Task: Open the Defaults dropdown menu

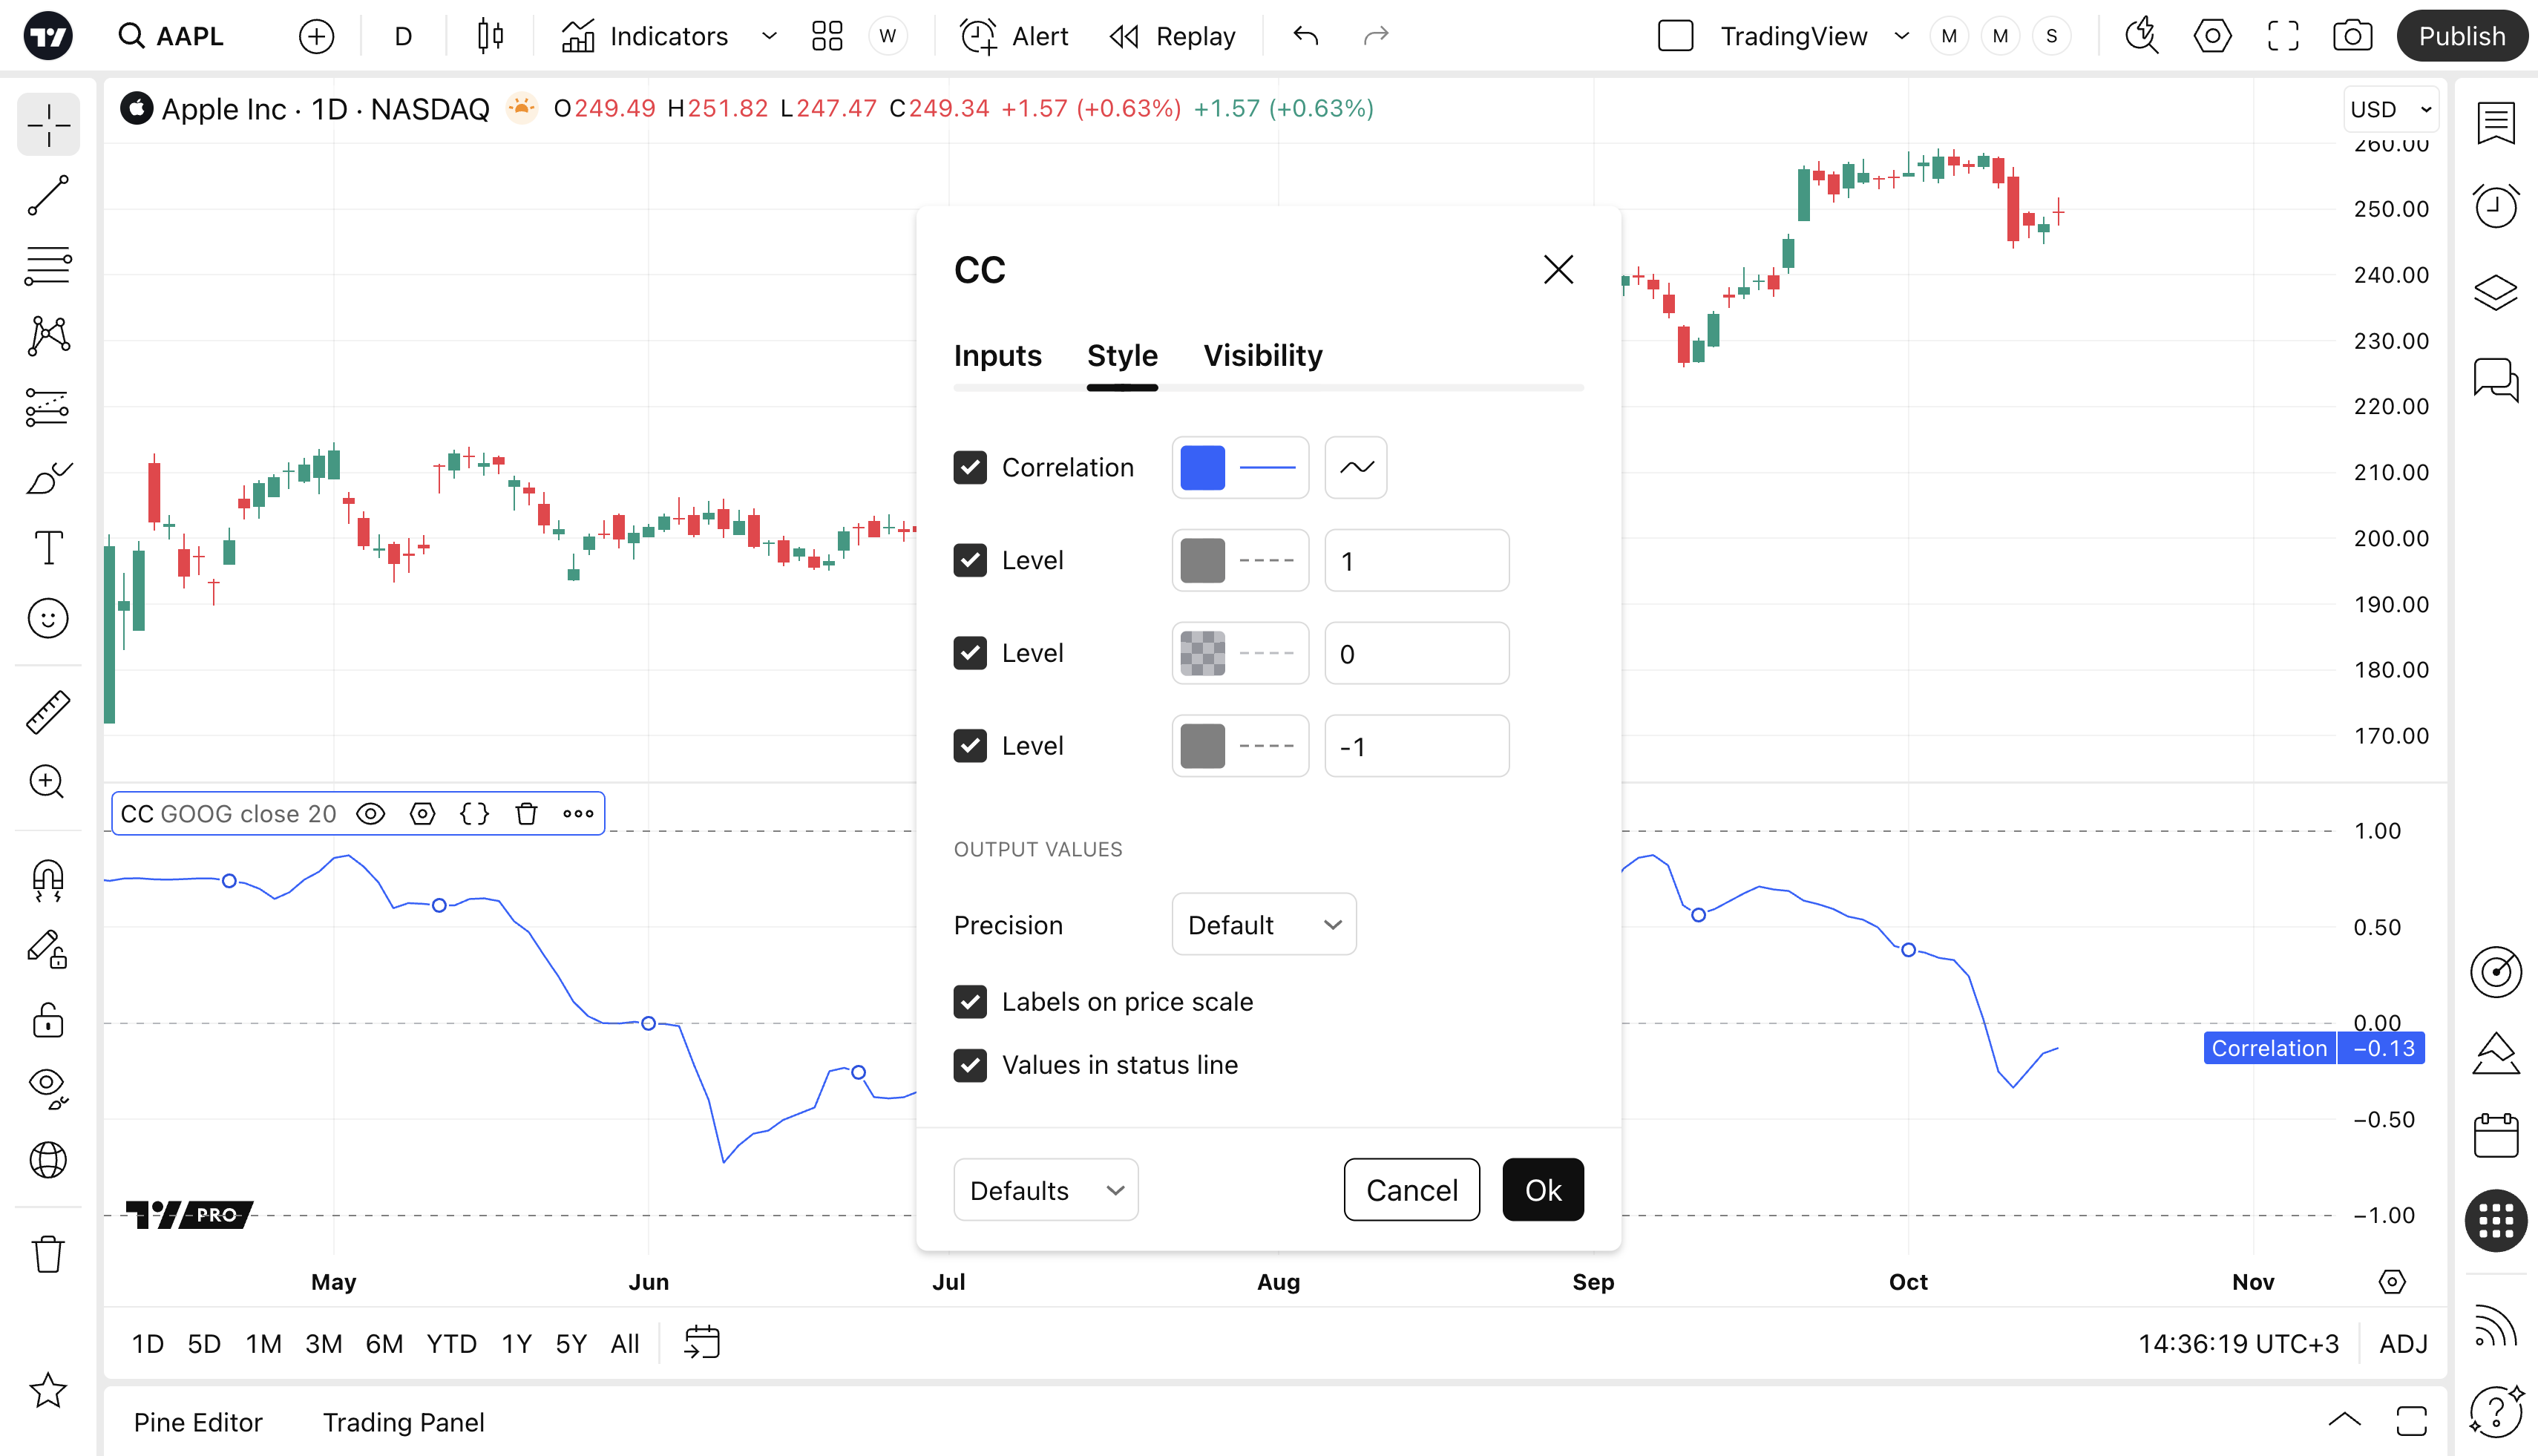Action: click(1045, 1190)
